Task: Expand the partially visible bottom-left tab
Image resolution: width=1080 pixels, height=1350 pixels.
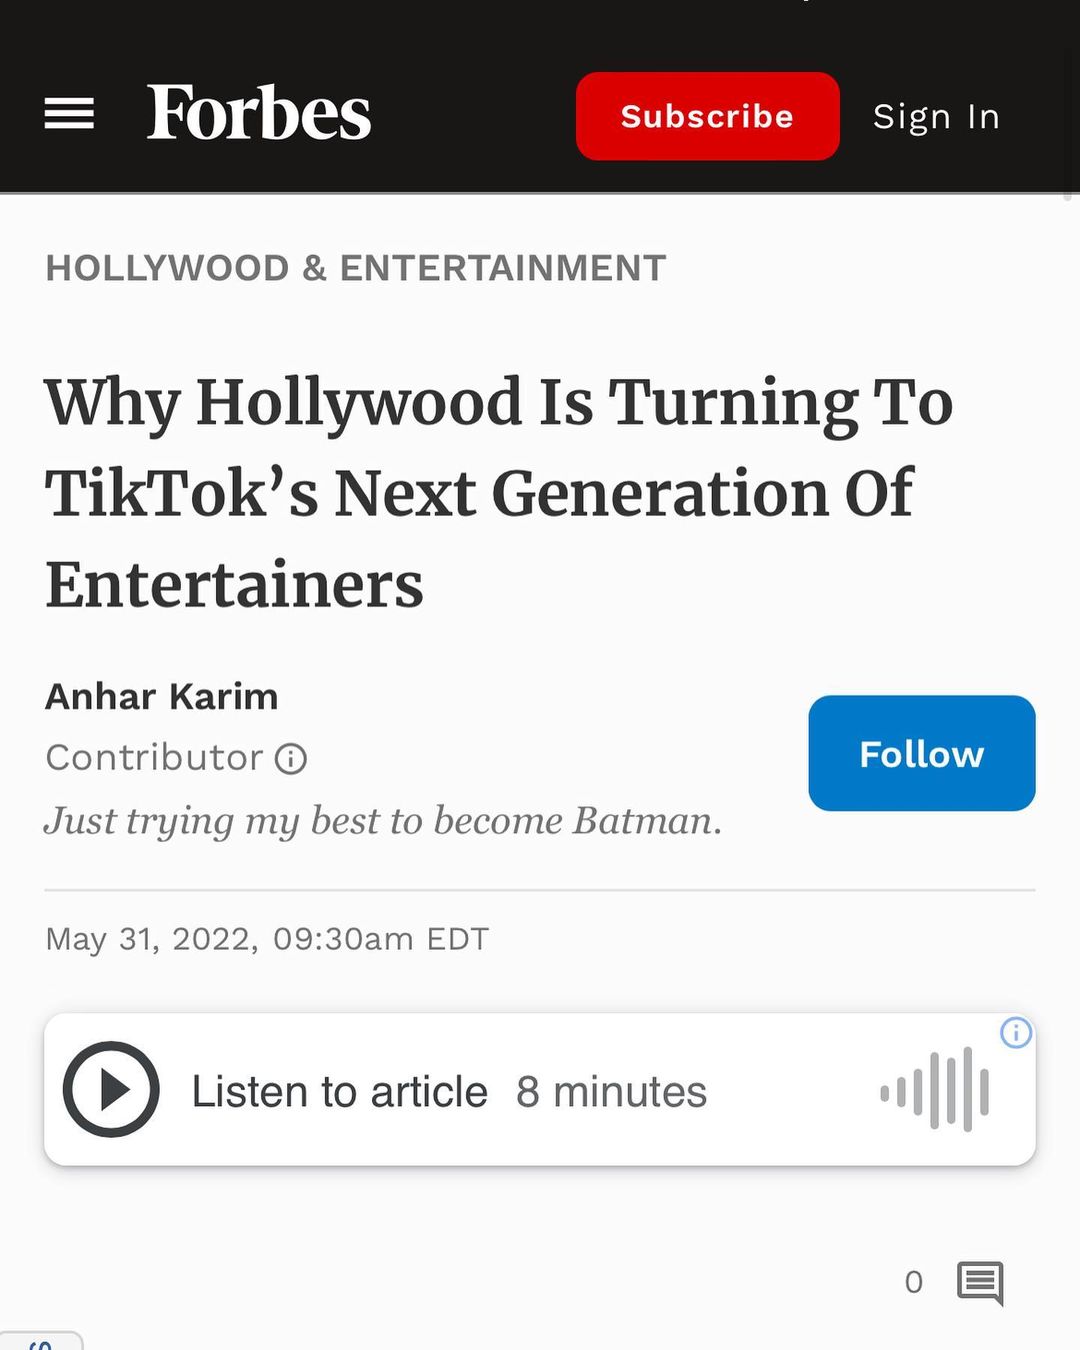Action: tap(41, 1341)
